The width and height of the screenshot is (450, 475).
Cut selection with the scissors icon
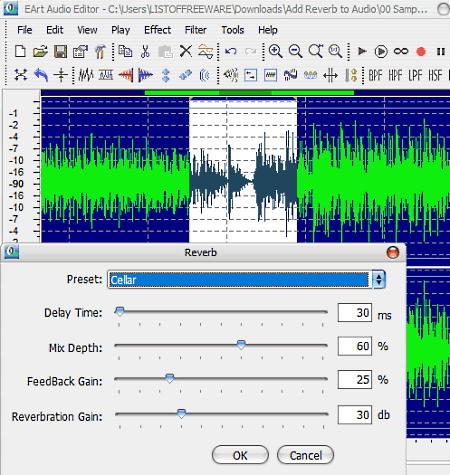pos(145,52)
